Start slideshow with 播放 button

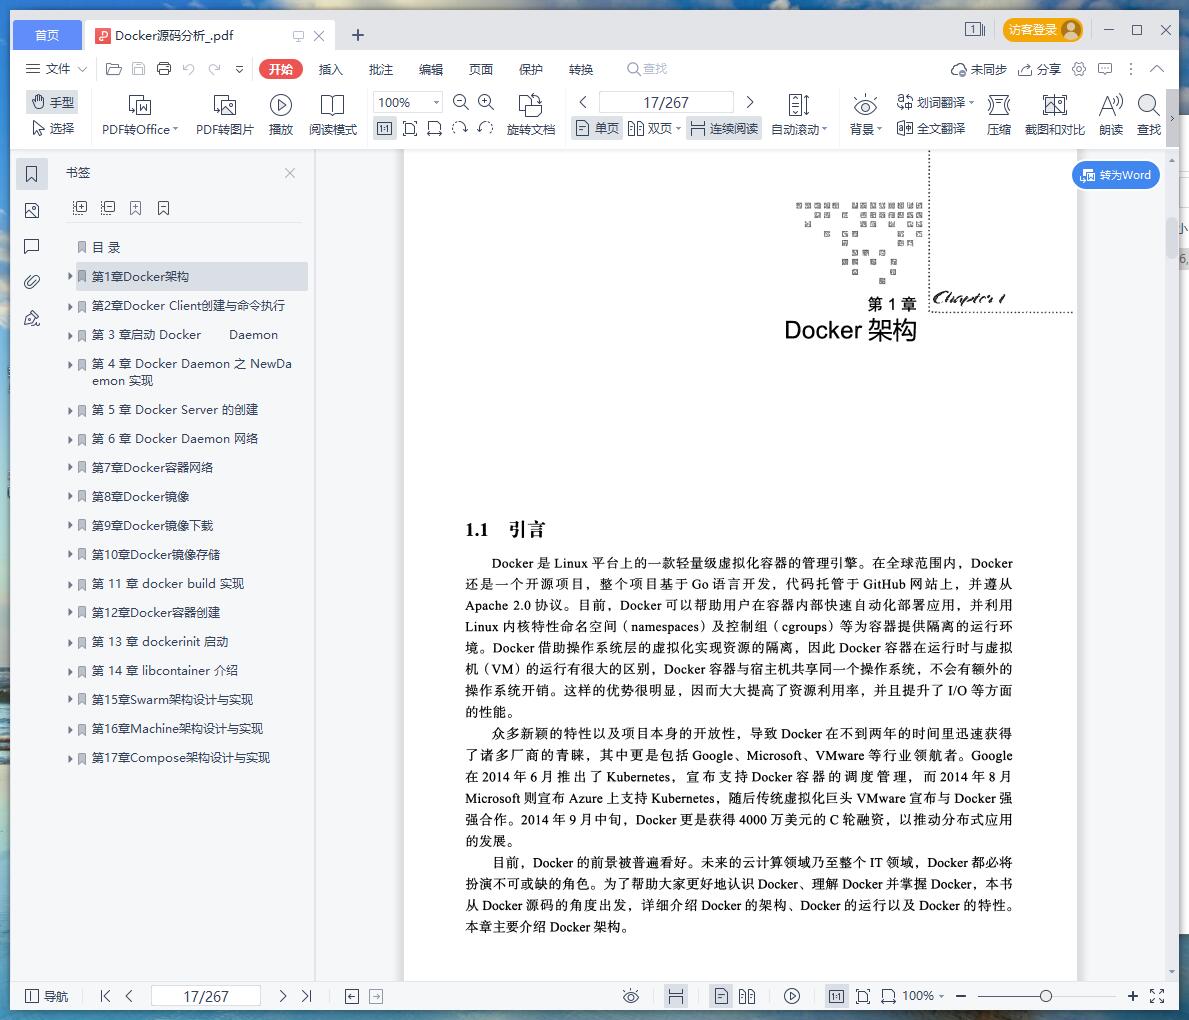pyautogui.click(x=281, y=115)
